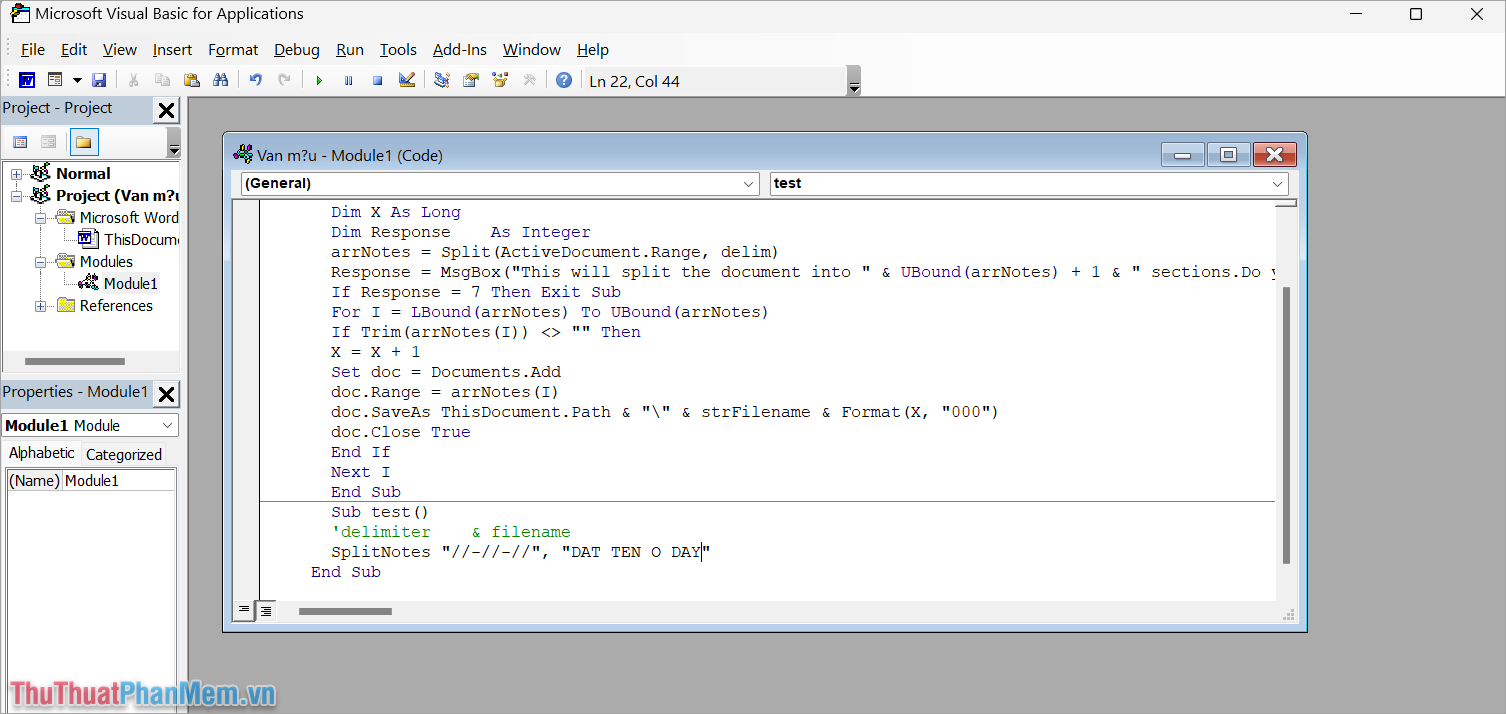This screenshot has height=714, width=1506.
Task: Click the Find binoculars icon
Action: click(221, 81)
